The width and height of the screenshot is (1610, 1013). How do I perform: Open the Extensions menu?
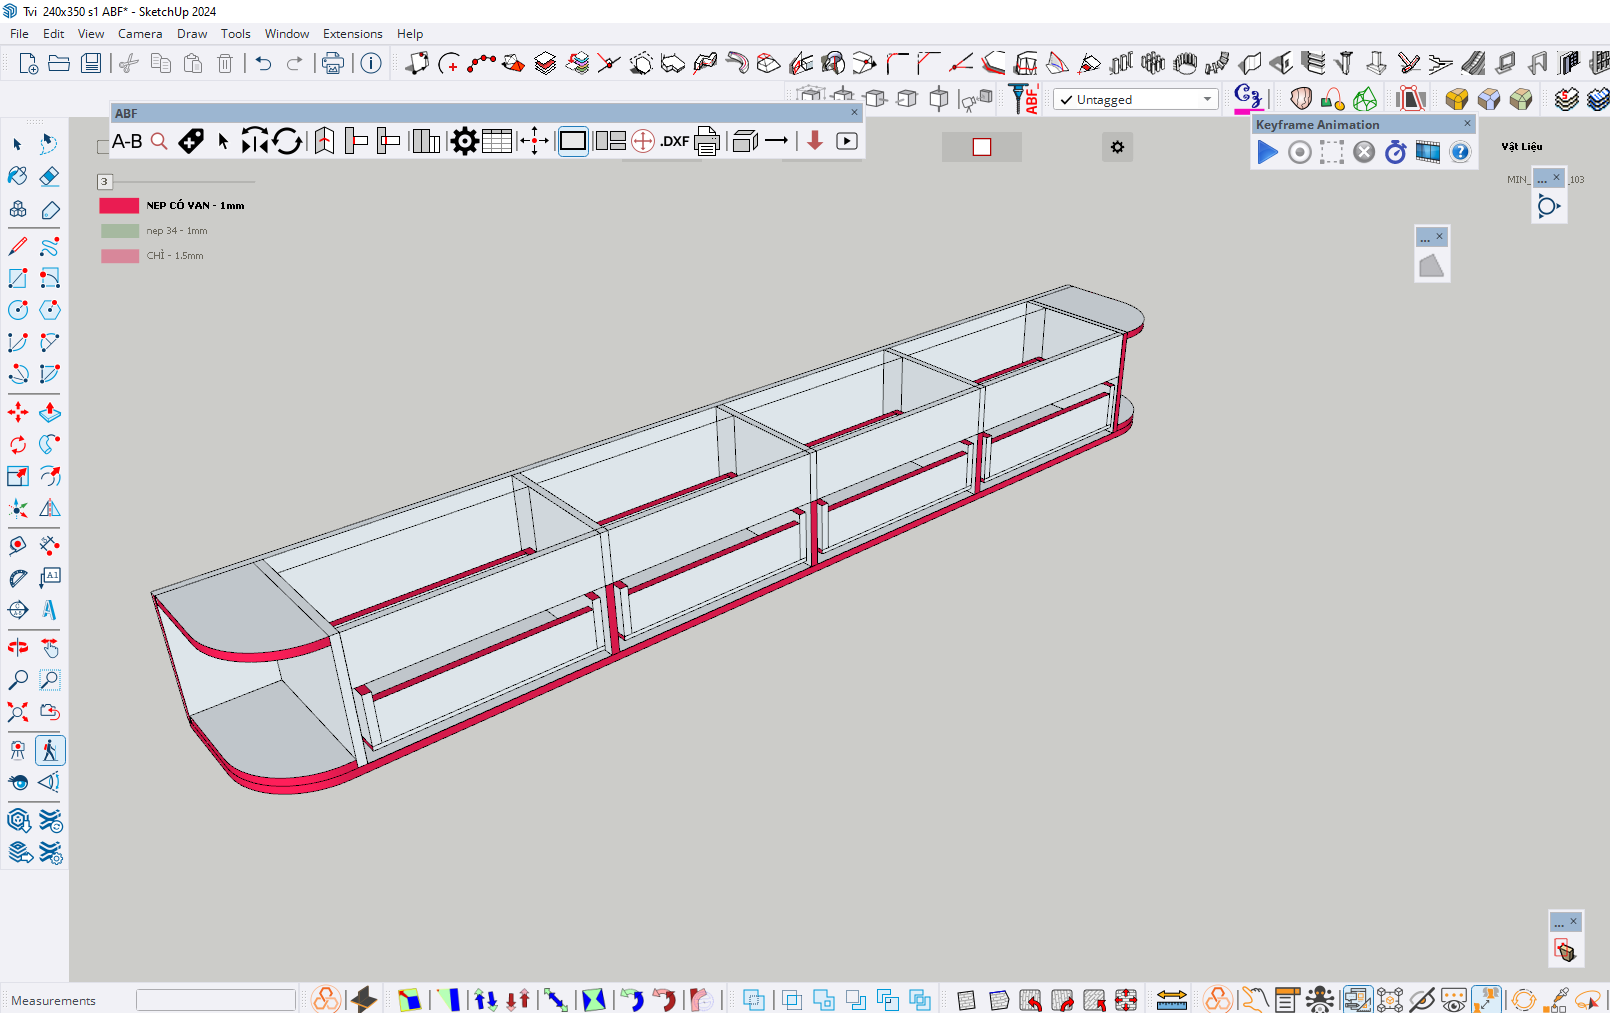point(352,34)
